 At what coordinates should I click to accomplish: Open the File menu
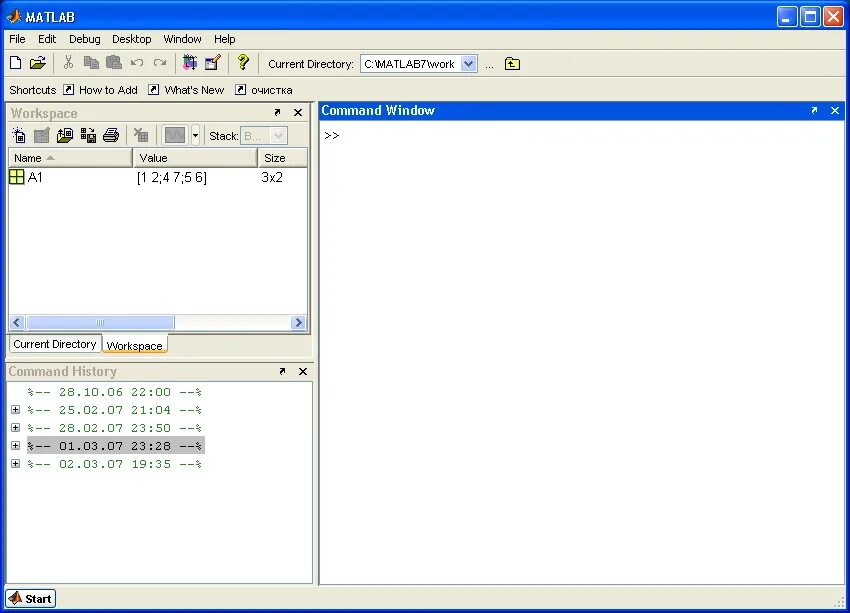tap(17, 39)
